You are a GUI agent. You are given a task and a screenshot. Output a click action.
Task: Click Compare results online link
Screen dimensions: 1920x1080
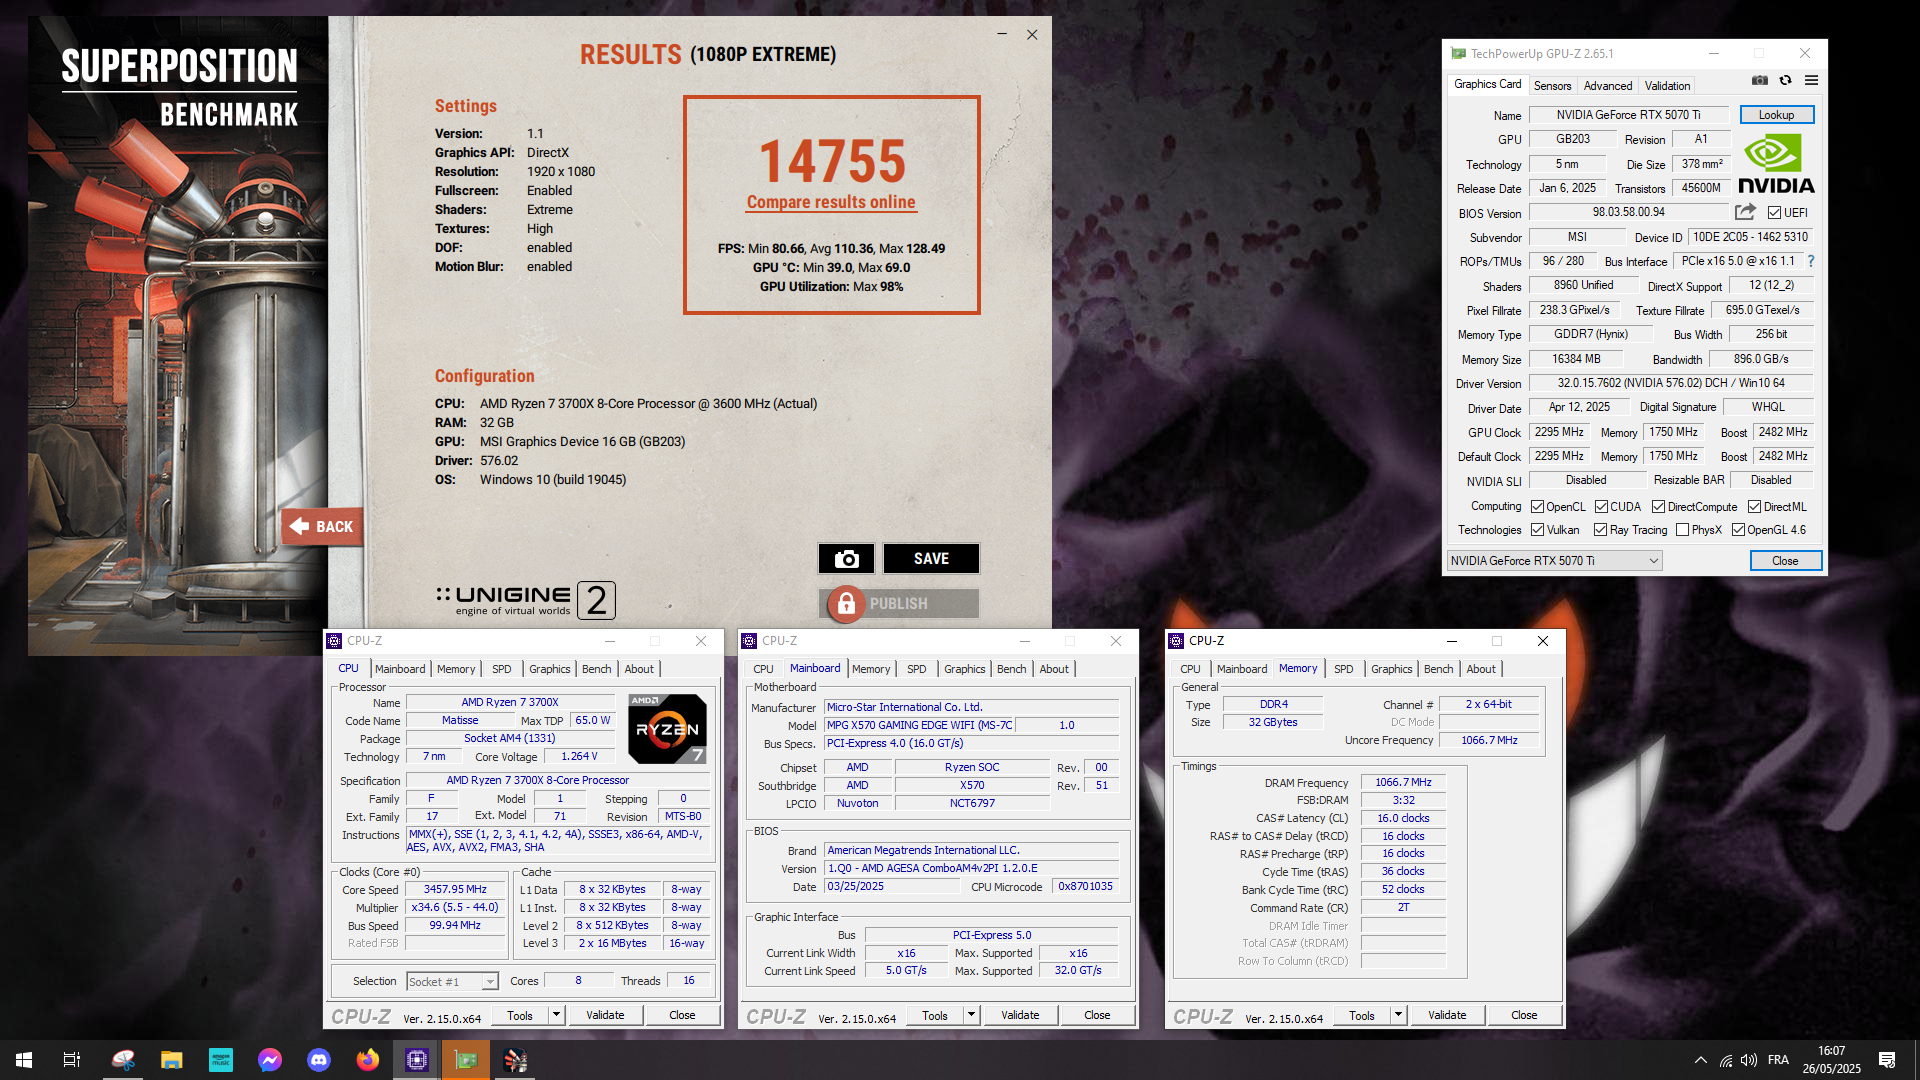(x=831, y=202)
